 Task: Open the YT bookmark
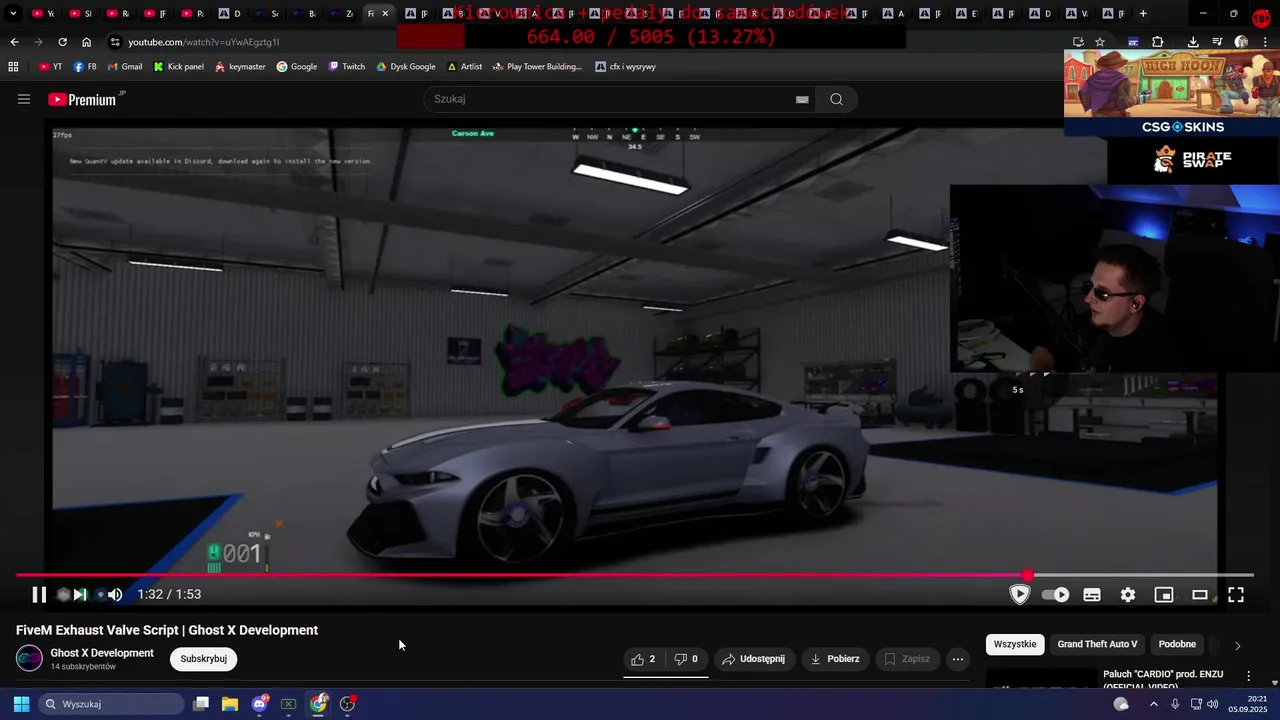[x=50, y=67]
